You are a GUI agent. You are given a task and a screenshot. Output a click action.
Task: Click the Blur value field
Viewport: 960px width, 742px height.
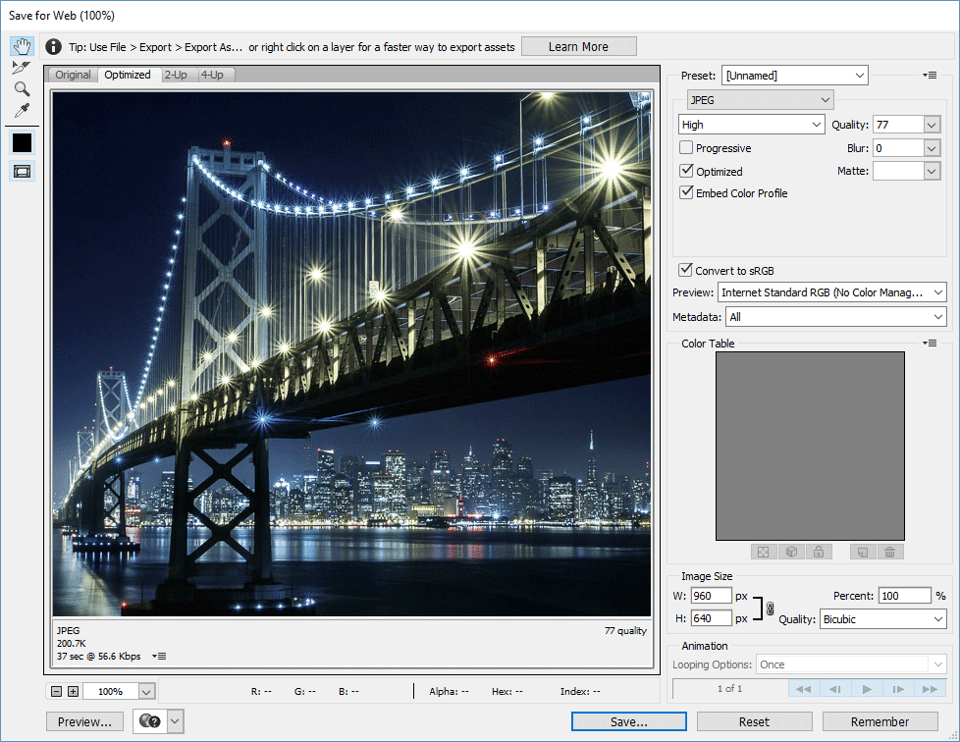[898, 148]
